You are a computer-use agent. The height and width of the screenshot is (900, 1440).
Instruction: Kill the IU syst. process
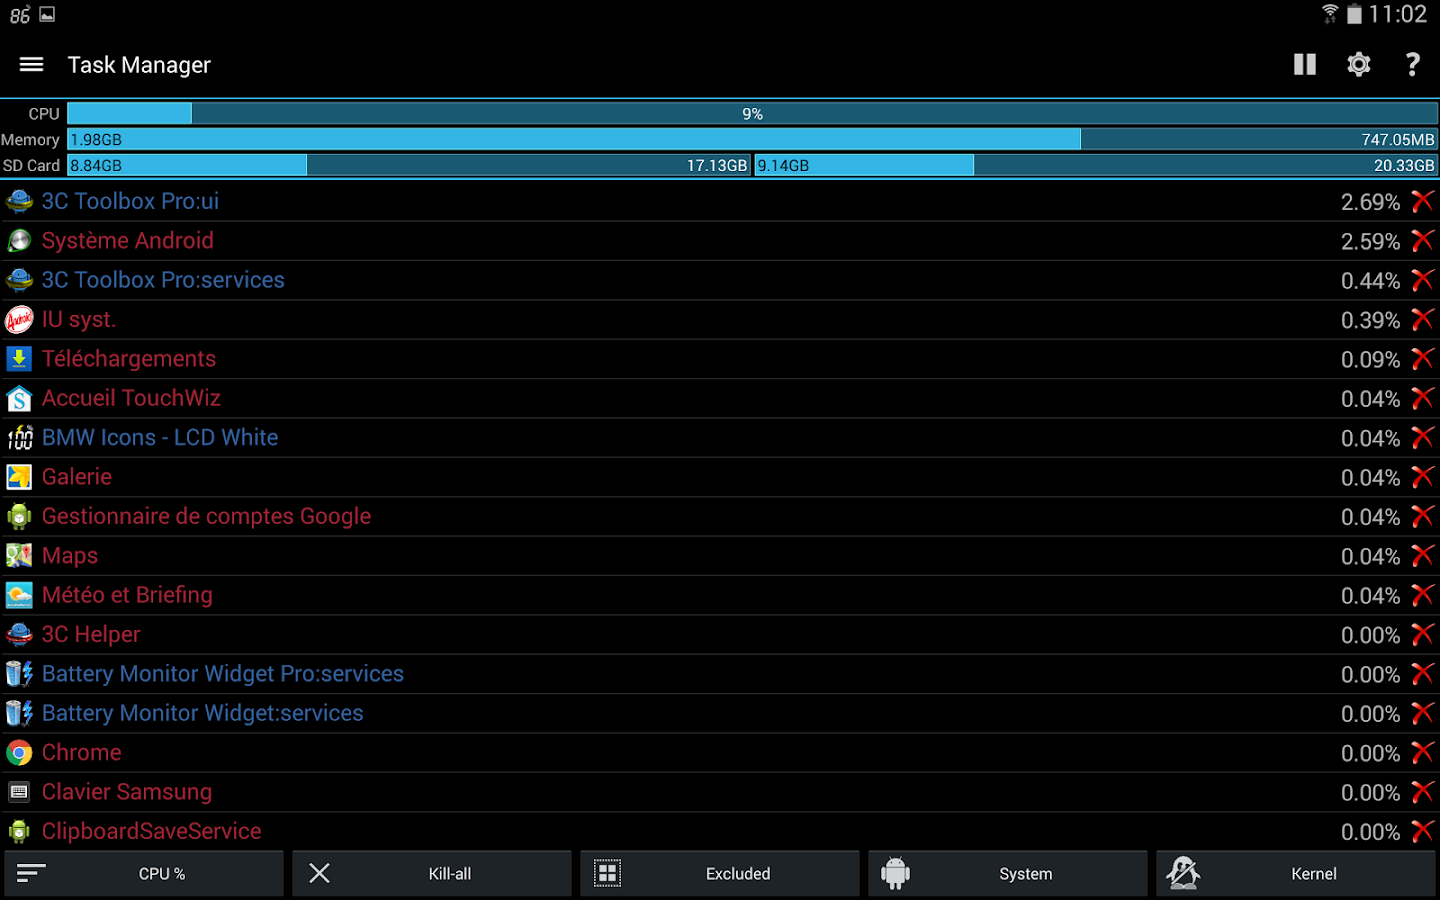coord(1422,319)
